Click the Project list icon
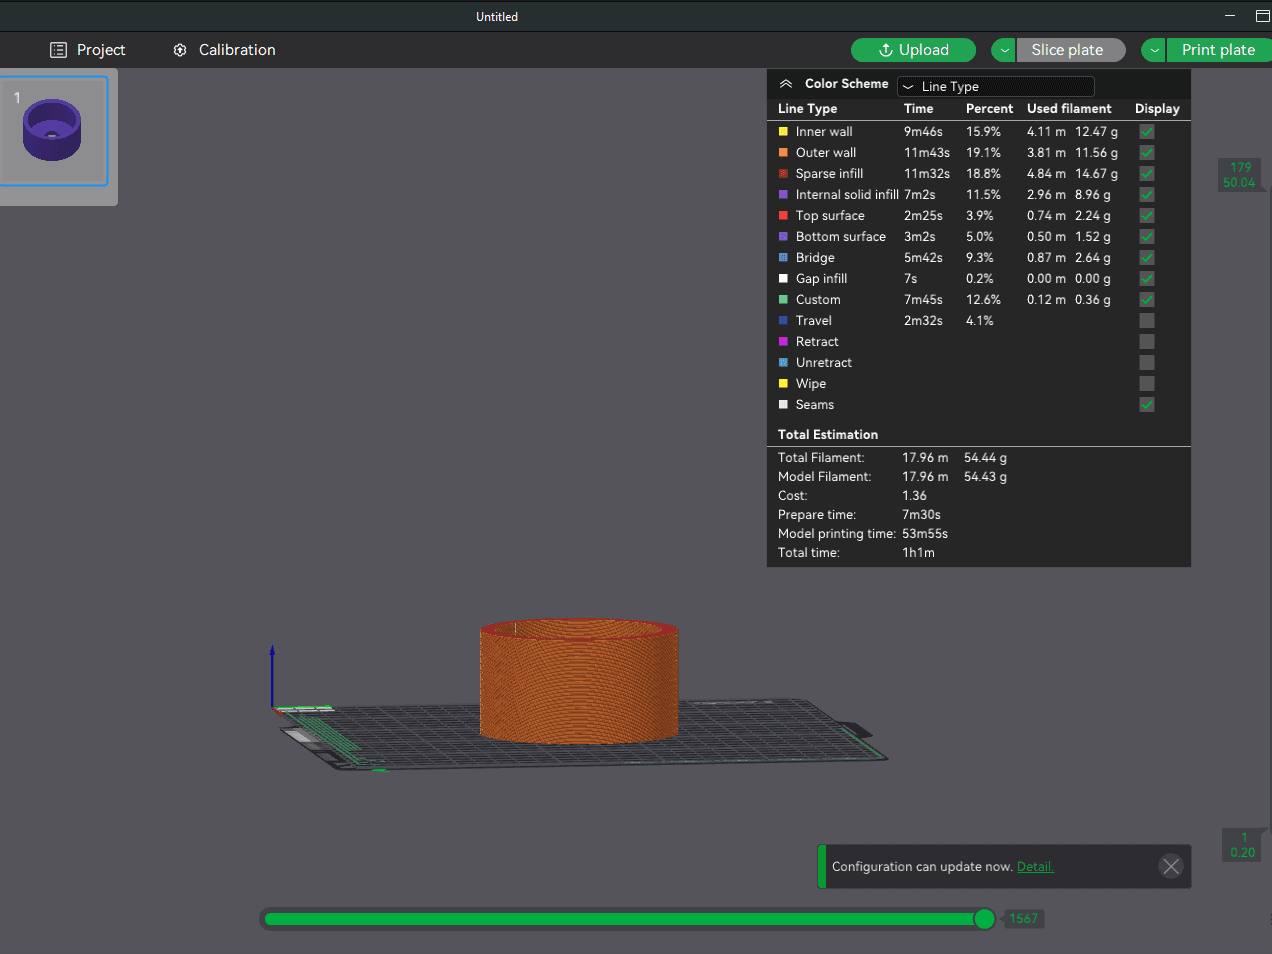 [59, 50]
